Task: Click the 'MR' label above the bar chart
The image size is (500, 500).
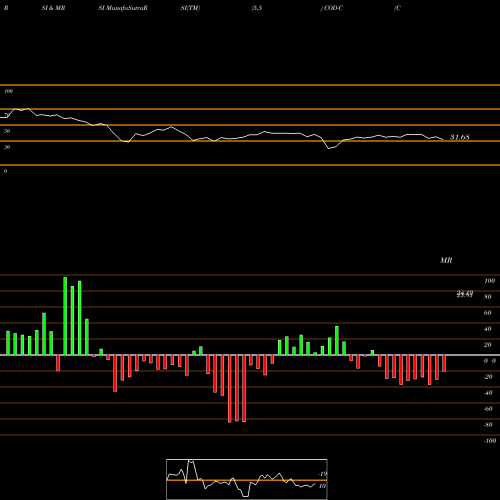Action: (x=446, y=260)
